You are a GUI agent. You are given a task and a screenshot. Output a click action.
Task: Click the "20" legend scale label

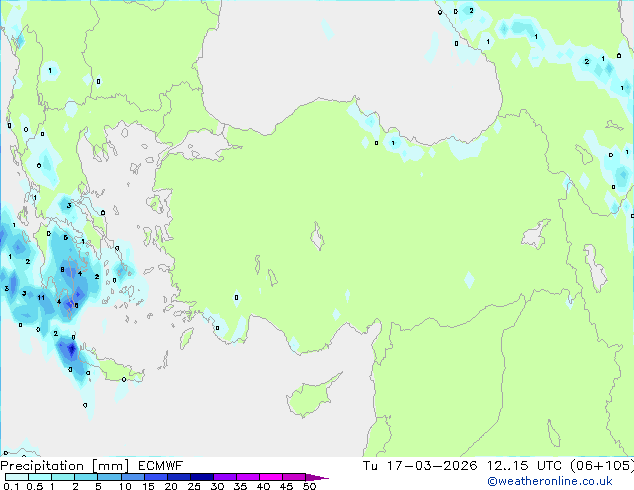point(171,486)
